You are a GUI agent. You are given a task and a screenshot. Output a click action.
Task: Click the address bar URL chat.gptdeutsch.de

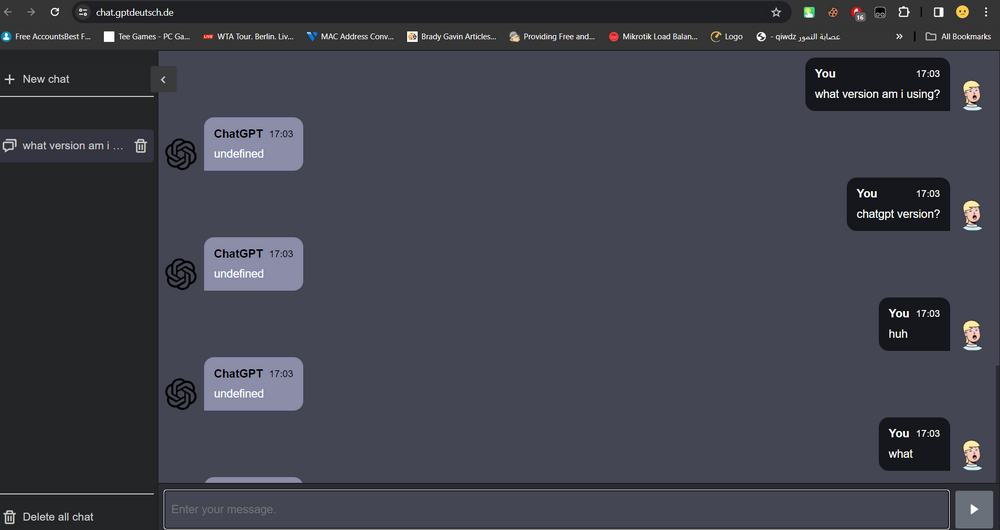pyautogui.click(x=135, y=12)
